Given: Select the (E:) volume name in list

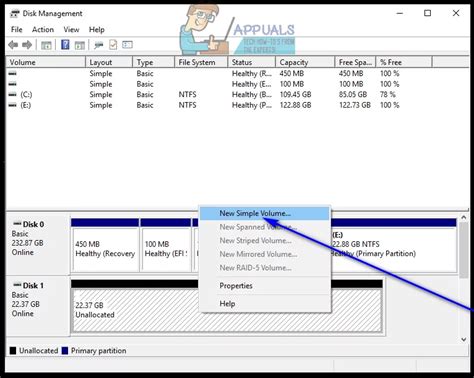Looking at the screenshot, I should click(x=26, y=105).
